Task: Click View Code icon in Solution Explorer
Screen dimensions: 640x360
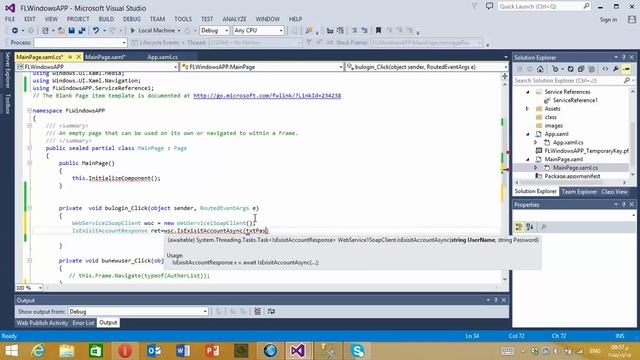Action: 605,69
